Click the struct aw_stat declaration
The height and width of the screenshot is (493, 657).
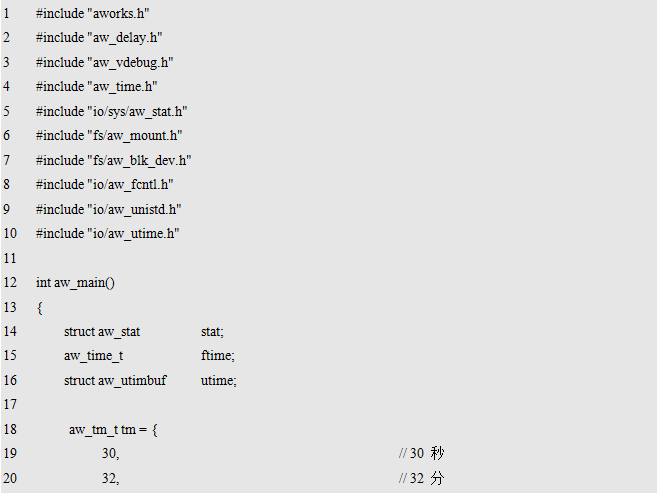[x=102, y=331]
